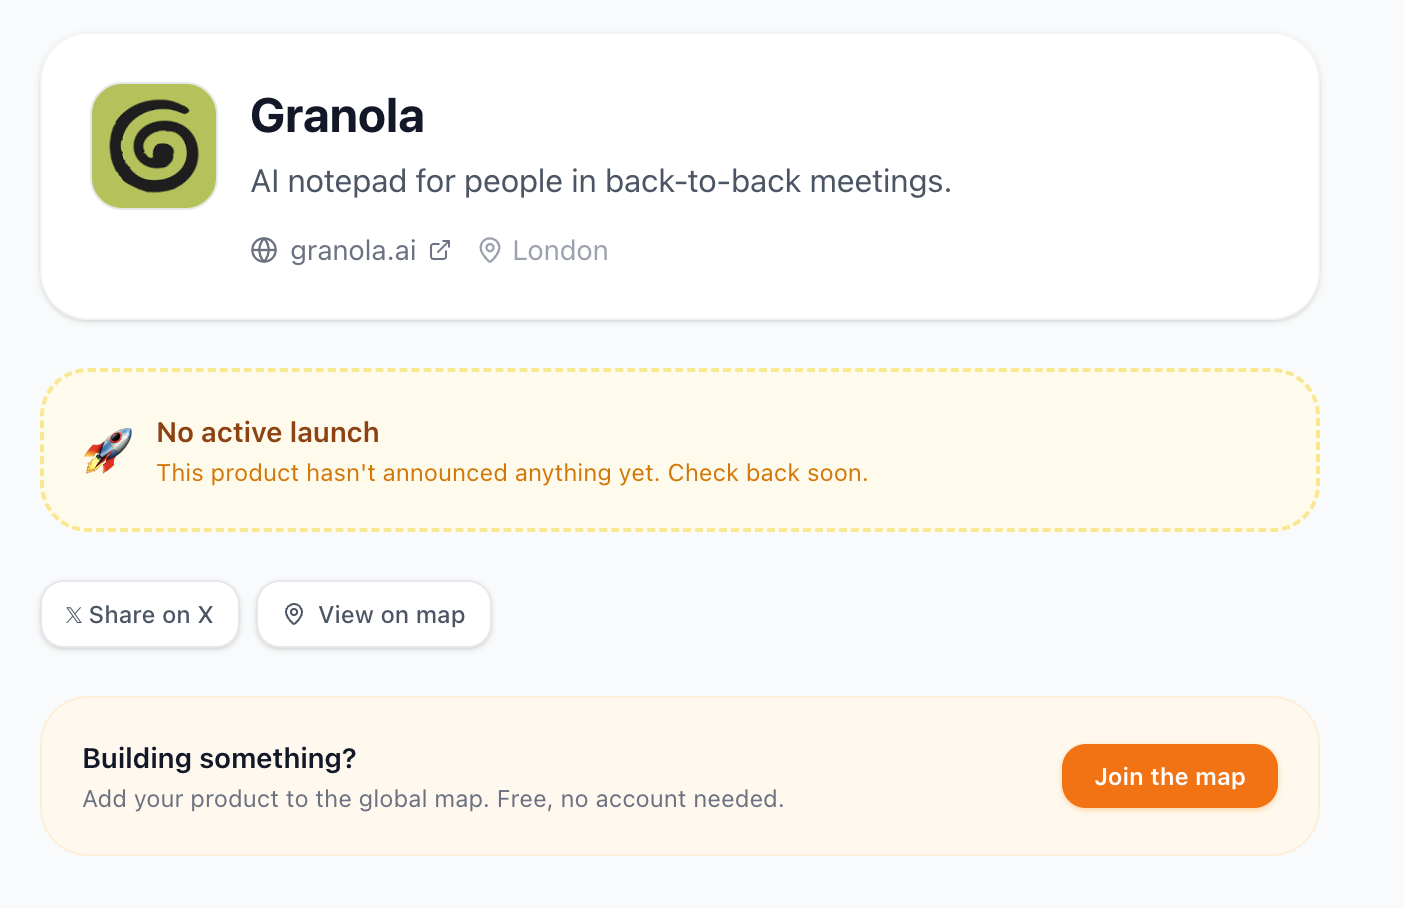The width and height of the screenshot is (1404, 908).
Task: Click the No active launch heading
Action: click(268, 432)
